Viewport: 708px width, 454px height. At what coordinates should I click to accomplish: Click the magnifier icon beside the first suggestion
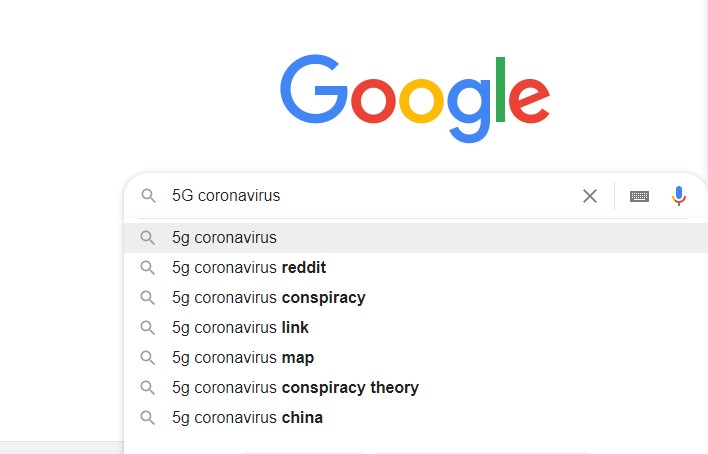147,238
